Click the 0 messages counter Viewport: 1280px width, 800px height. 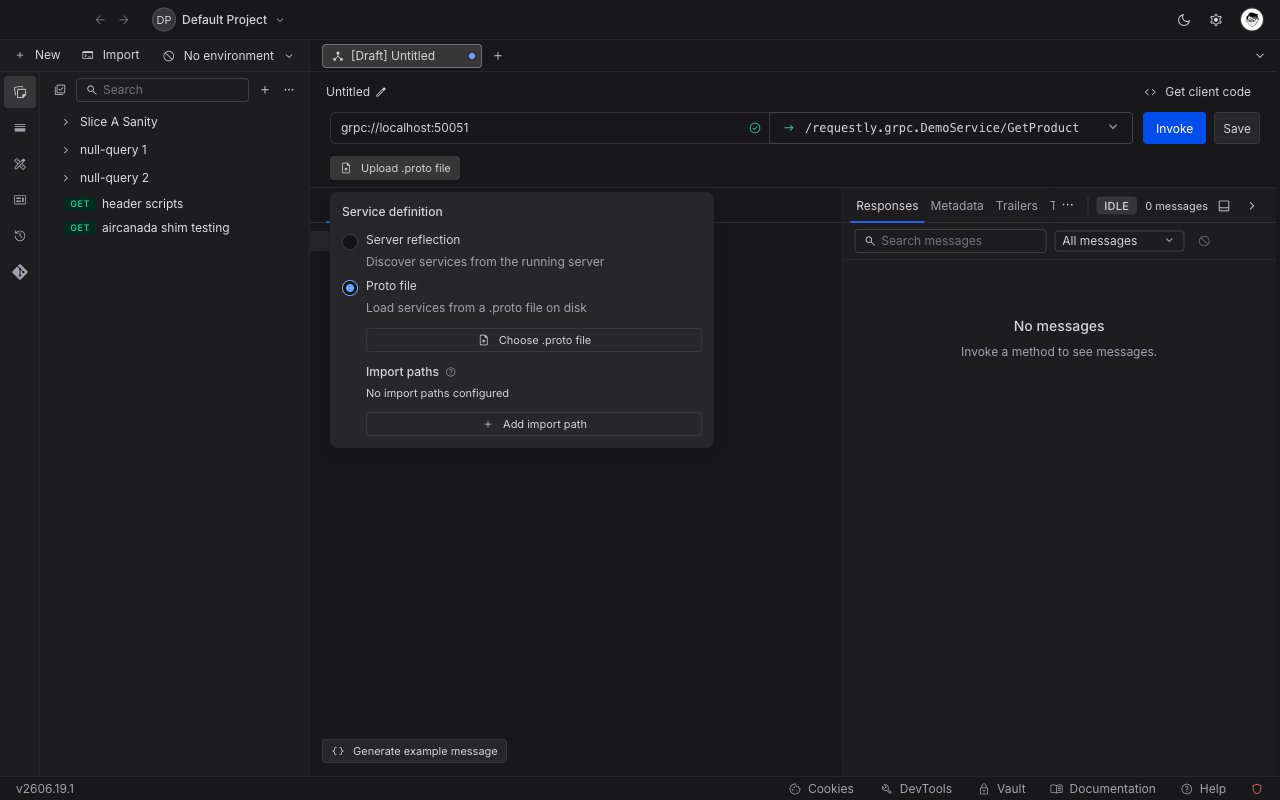(x=1176, y=206)
